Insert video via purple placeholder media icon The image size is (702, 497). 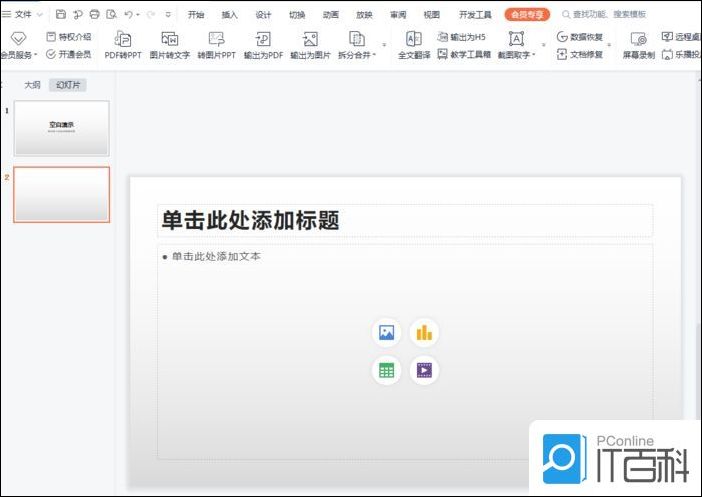(x=424, y=370)
